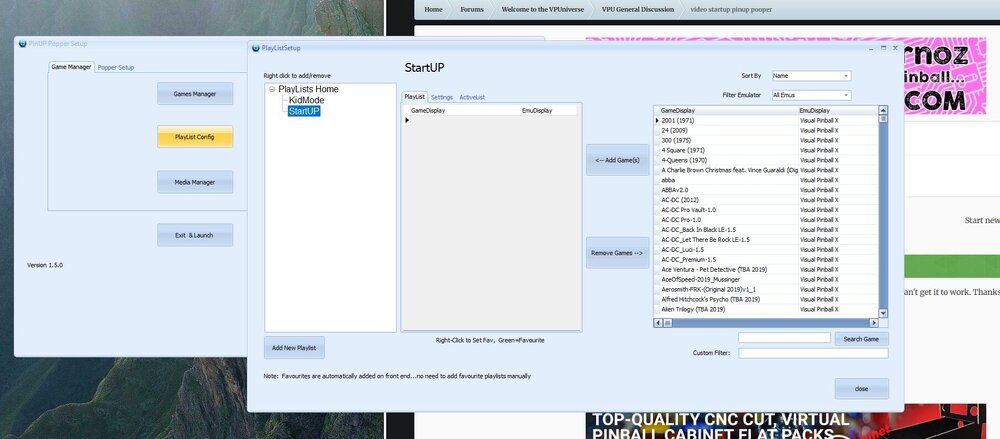This screenshot has width=1000, height=439.
Task: Click the Remove Games button
Action: click(617, 253)
